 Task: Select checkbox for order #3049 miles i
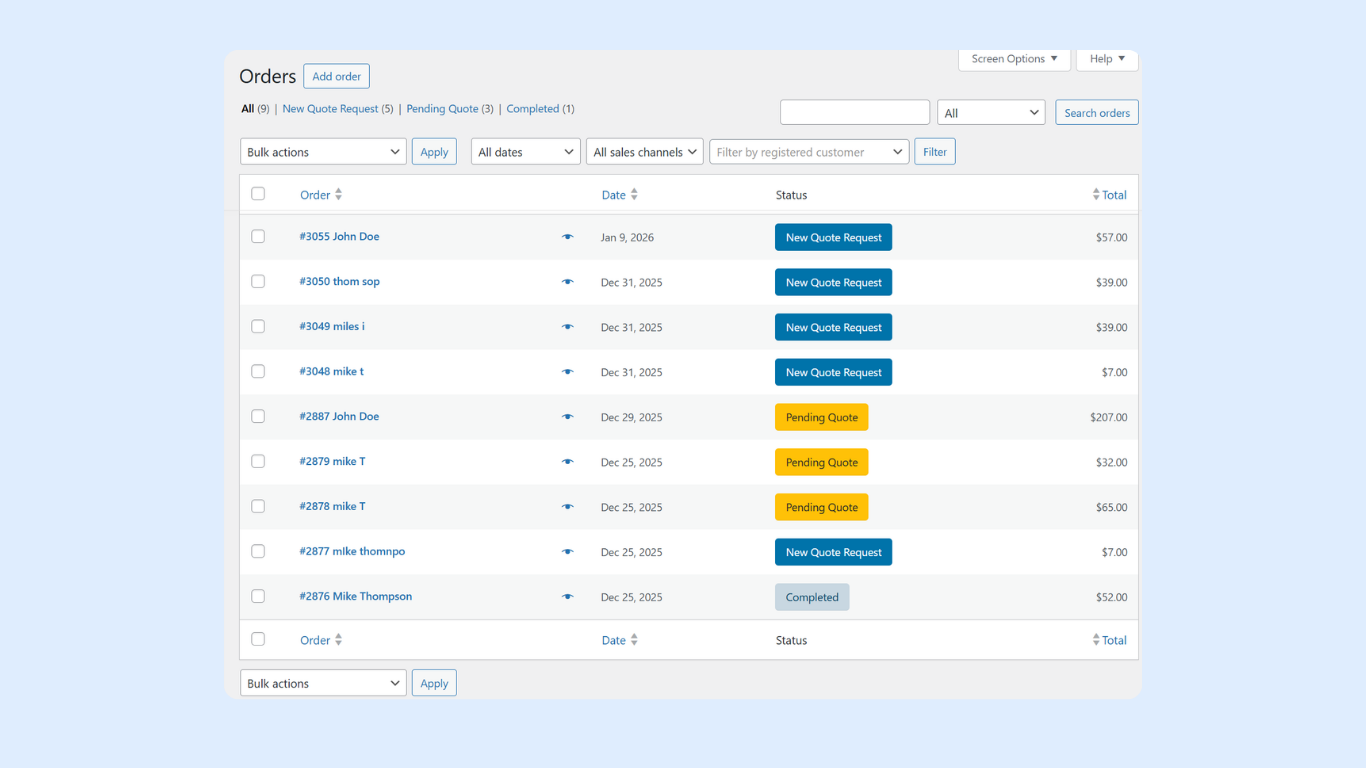(258, 326)
